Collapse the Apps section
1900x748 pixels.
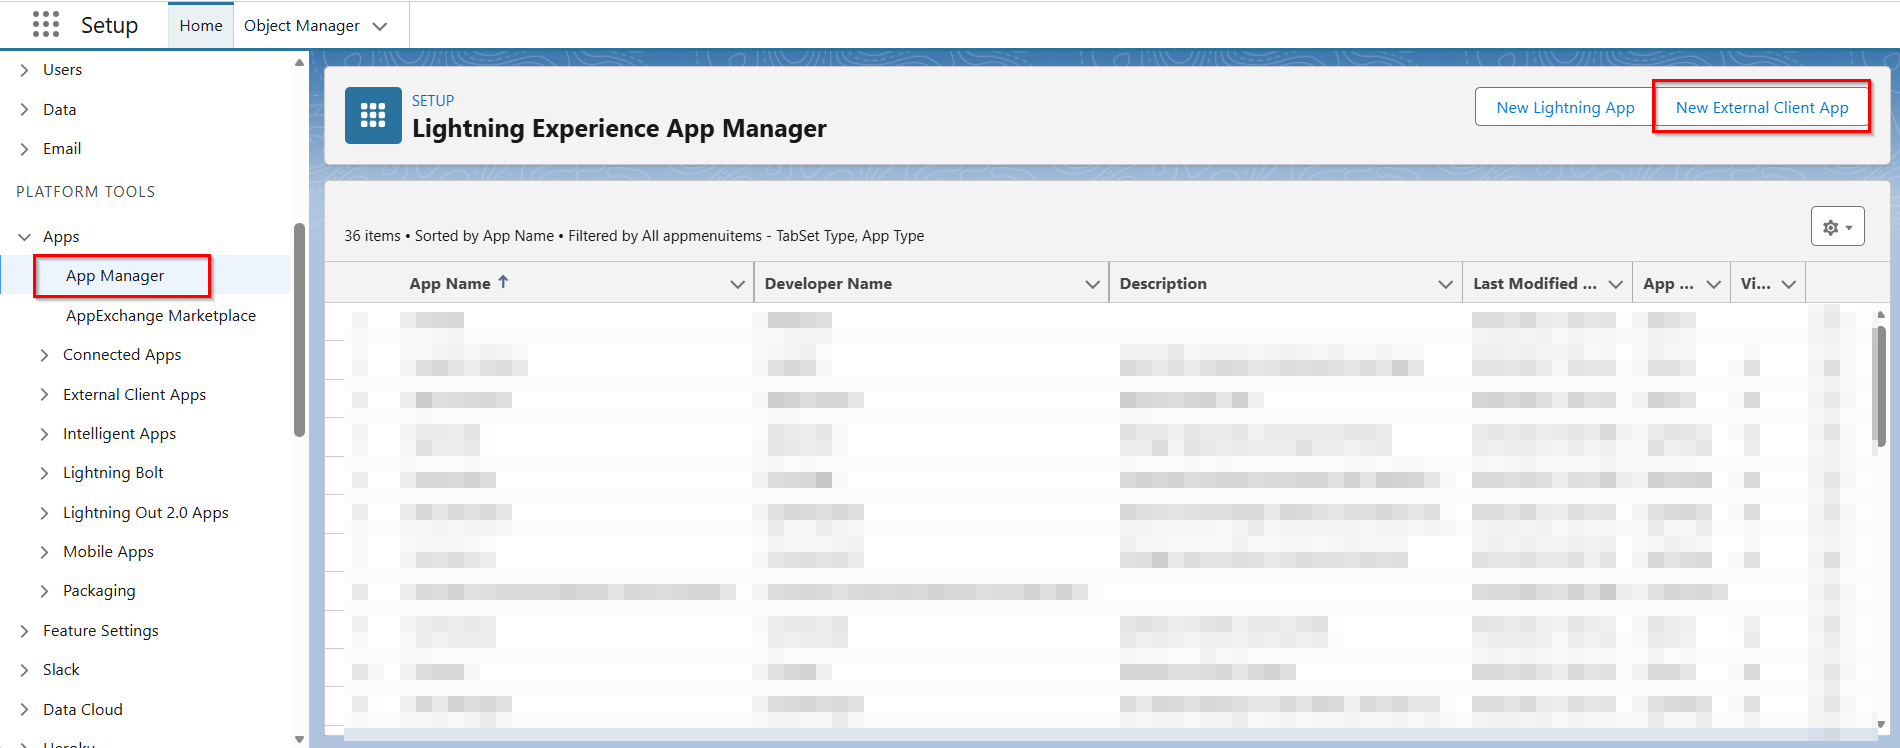[25, 237]
